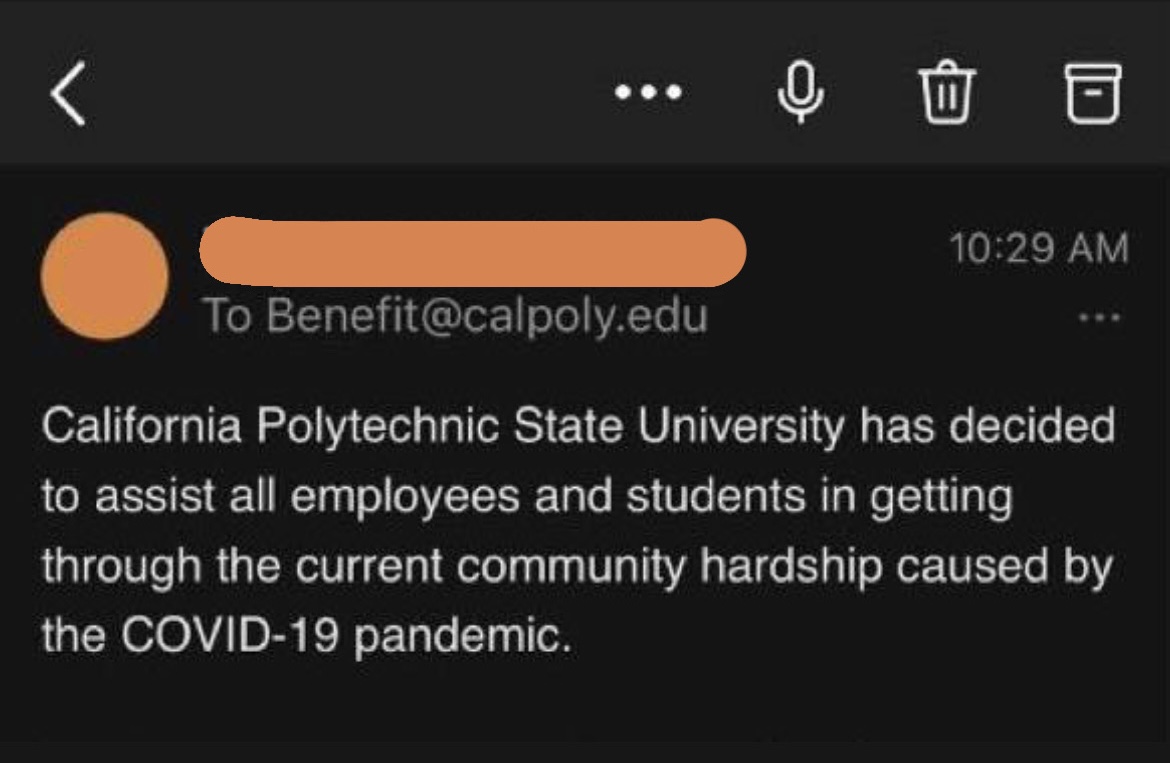Click "COVID-19" in the last line
The image size is (1170, 763).
(233, 636)
